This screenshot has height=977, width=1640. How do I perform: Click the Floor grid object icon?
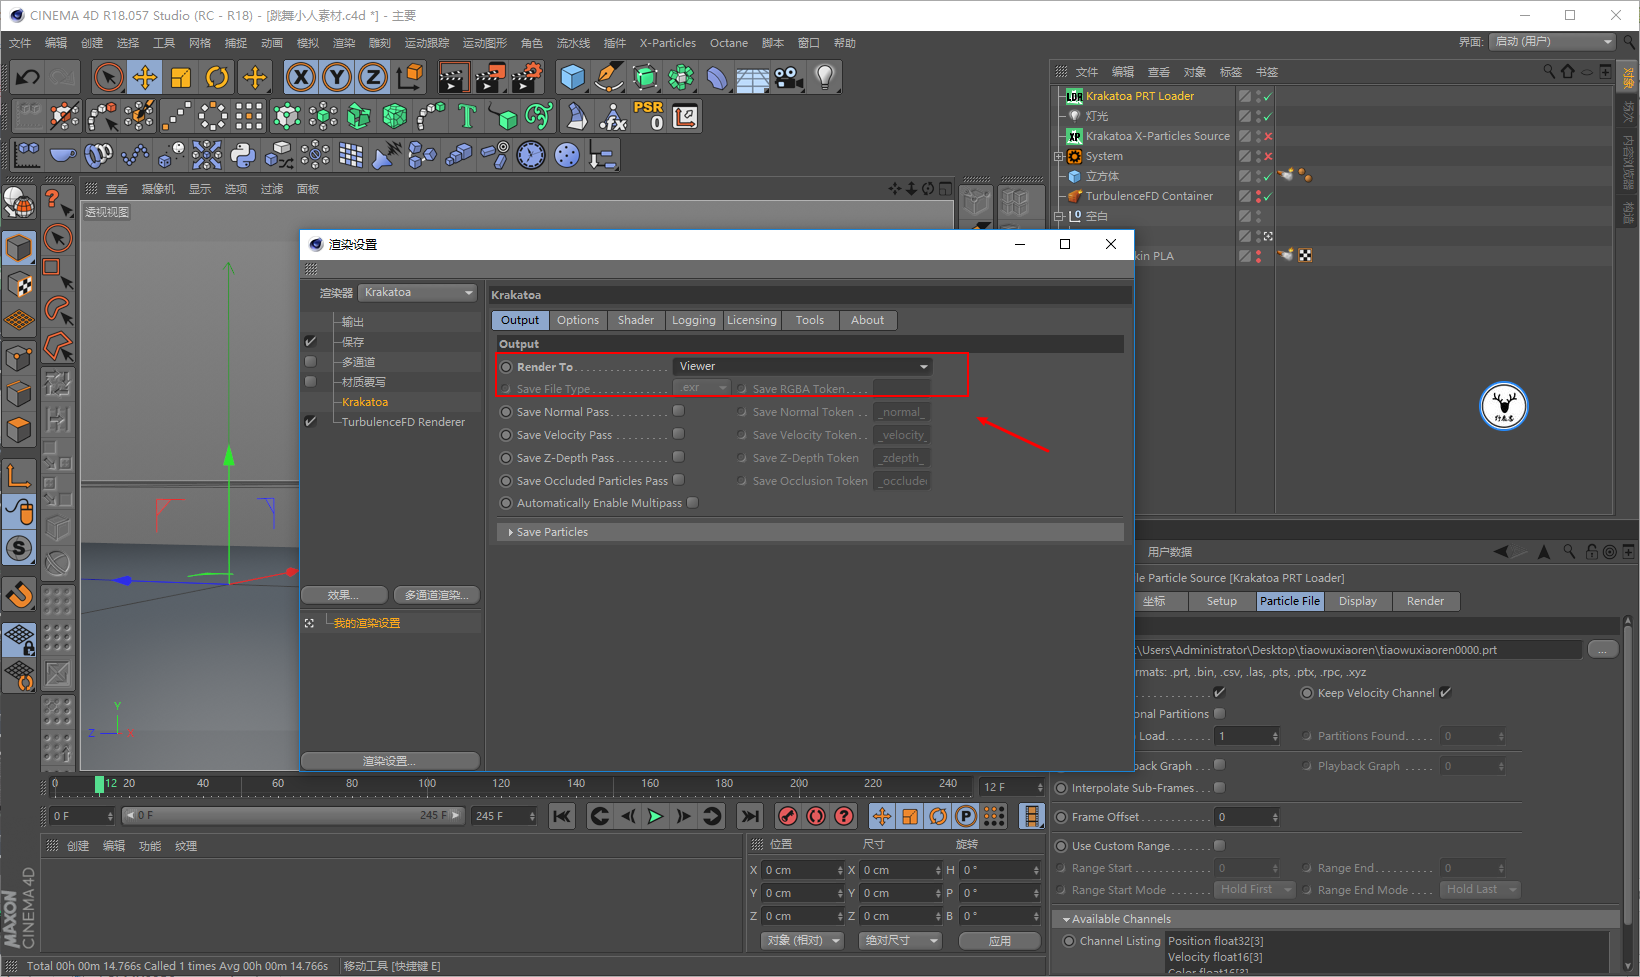tap(753, 77)
